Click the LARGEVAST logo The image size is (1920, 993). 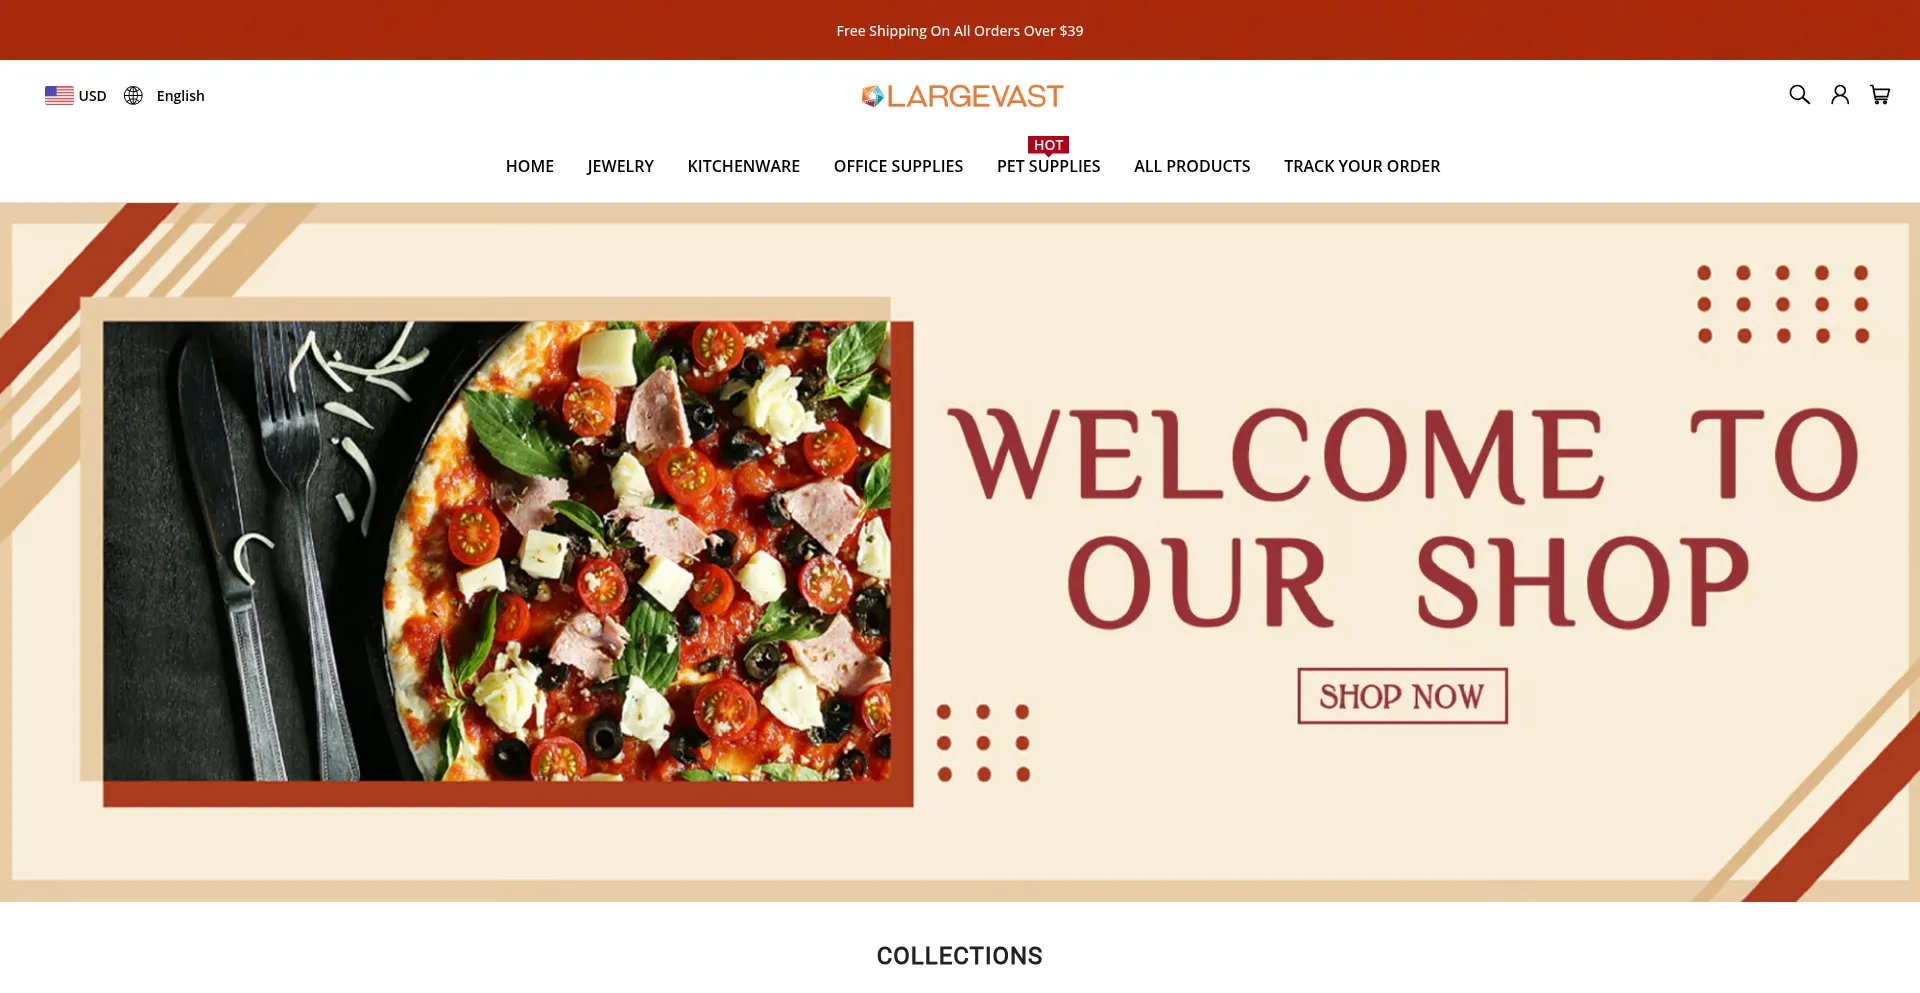click(x=962, y=96)
